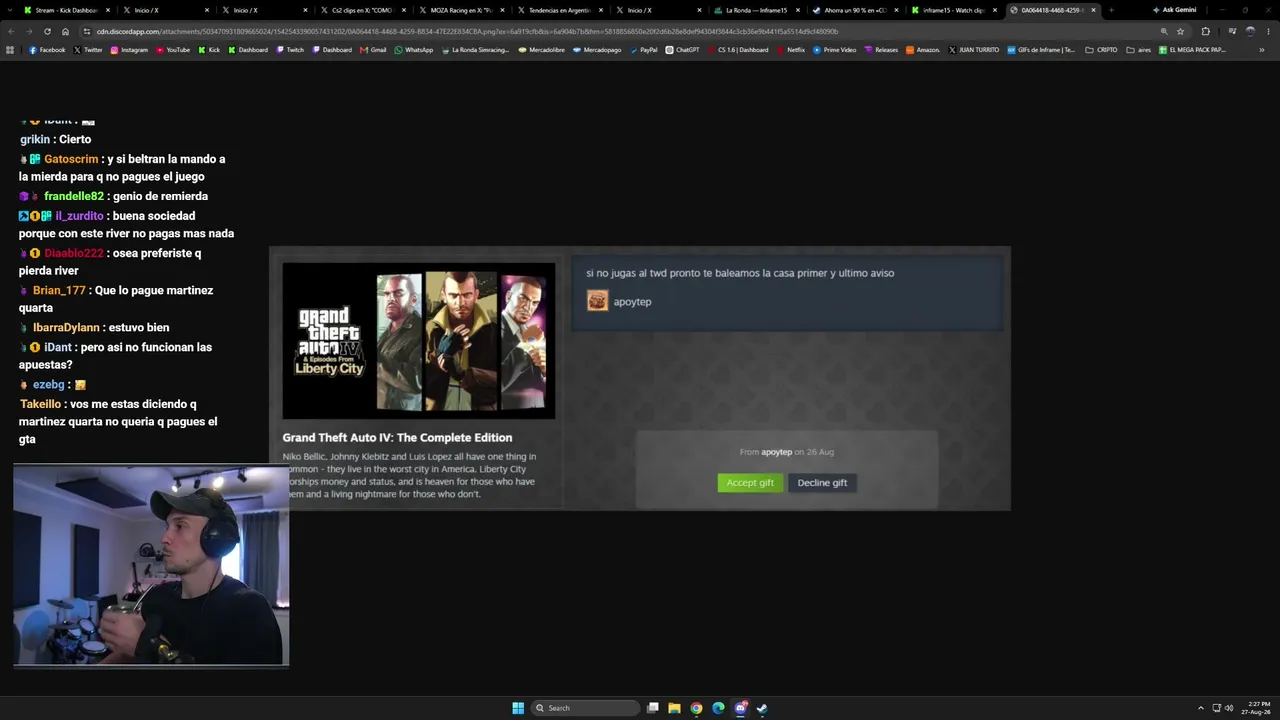
Task: Open Discord from the taskbar
Action: [x=740, y=708]
